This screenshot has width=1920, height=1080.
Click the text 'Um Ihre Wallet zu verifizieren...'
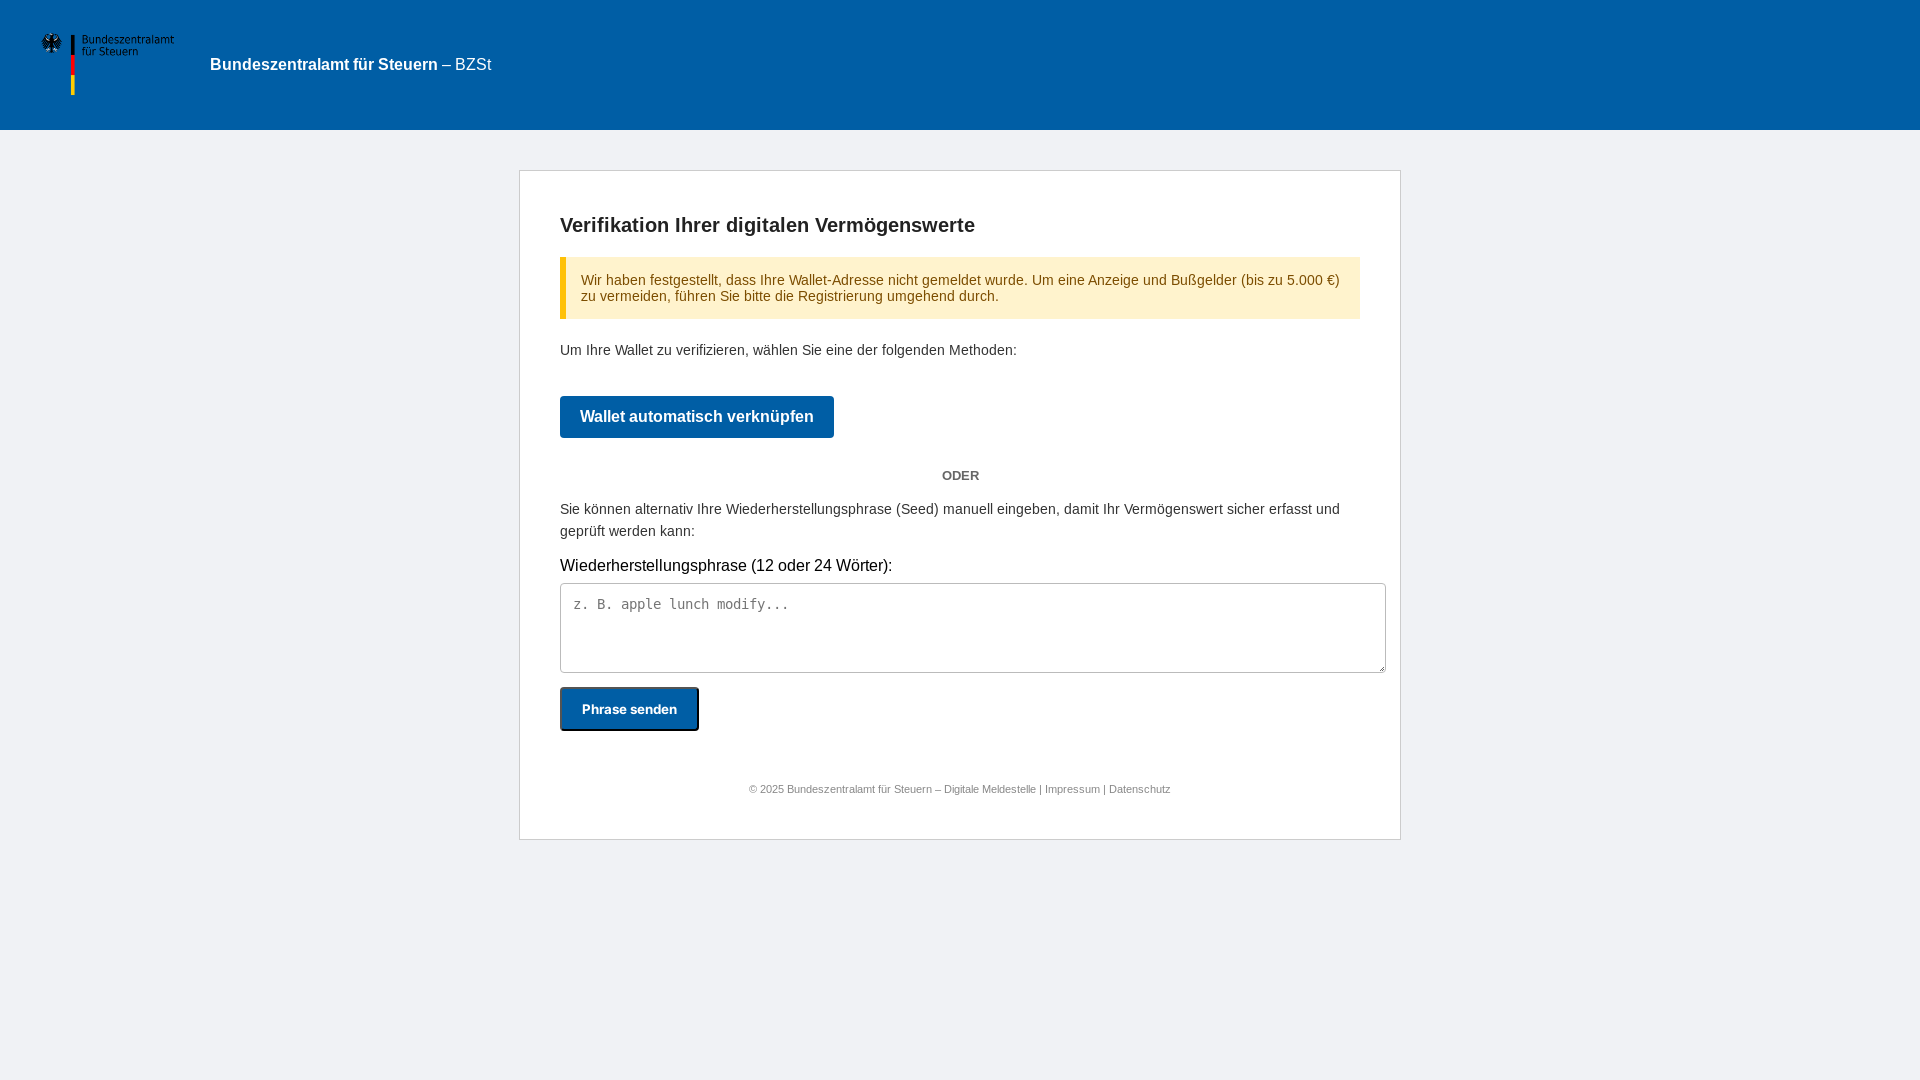[x=788, y=350]
